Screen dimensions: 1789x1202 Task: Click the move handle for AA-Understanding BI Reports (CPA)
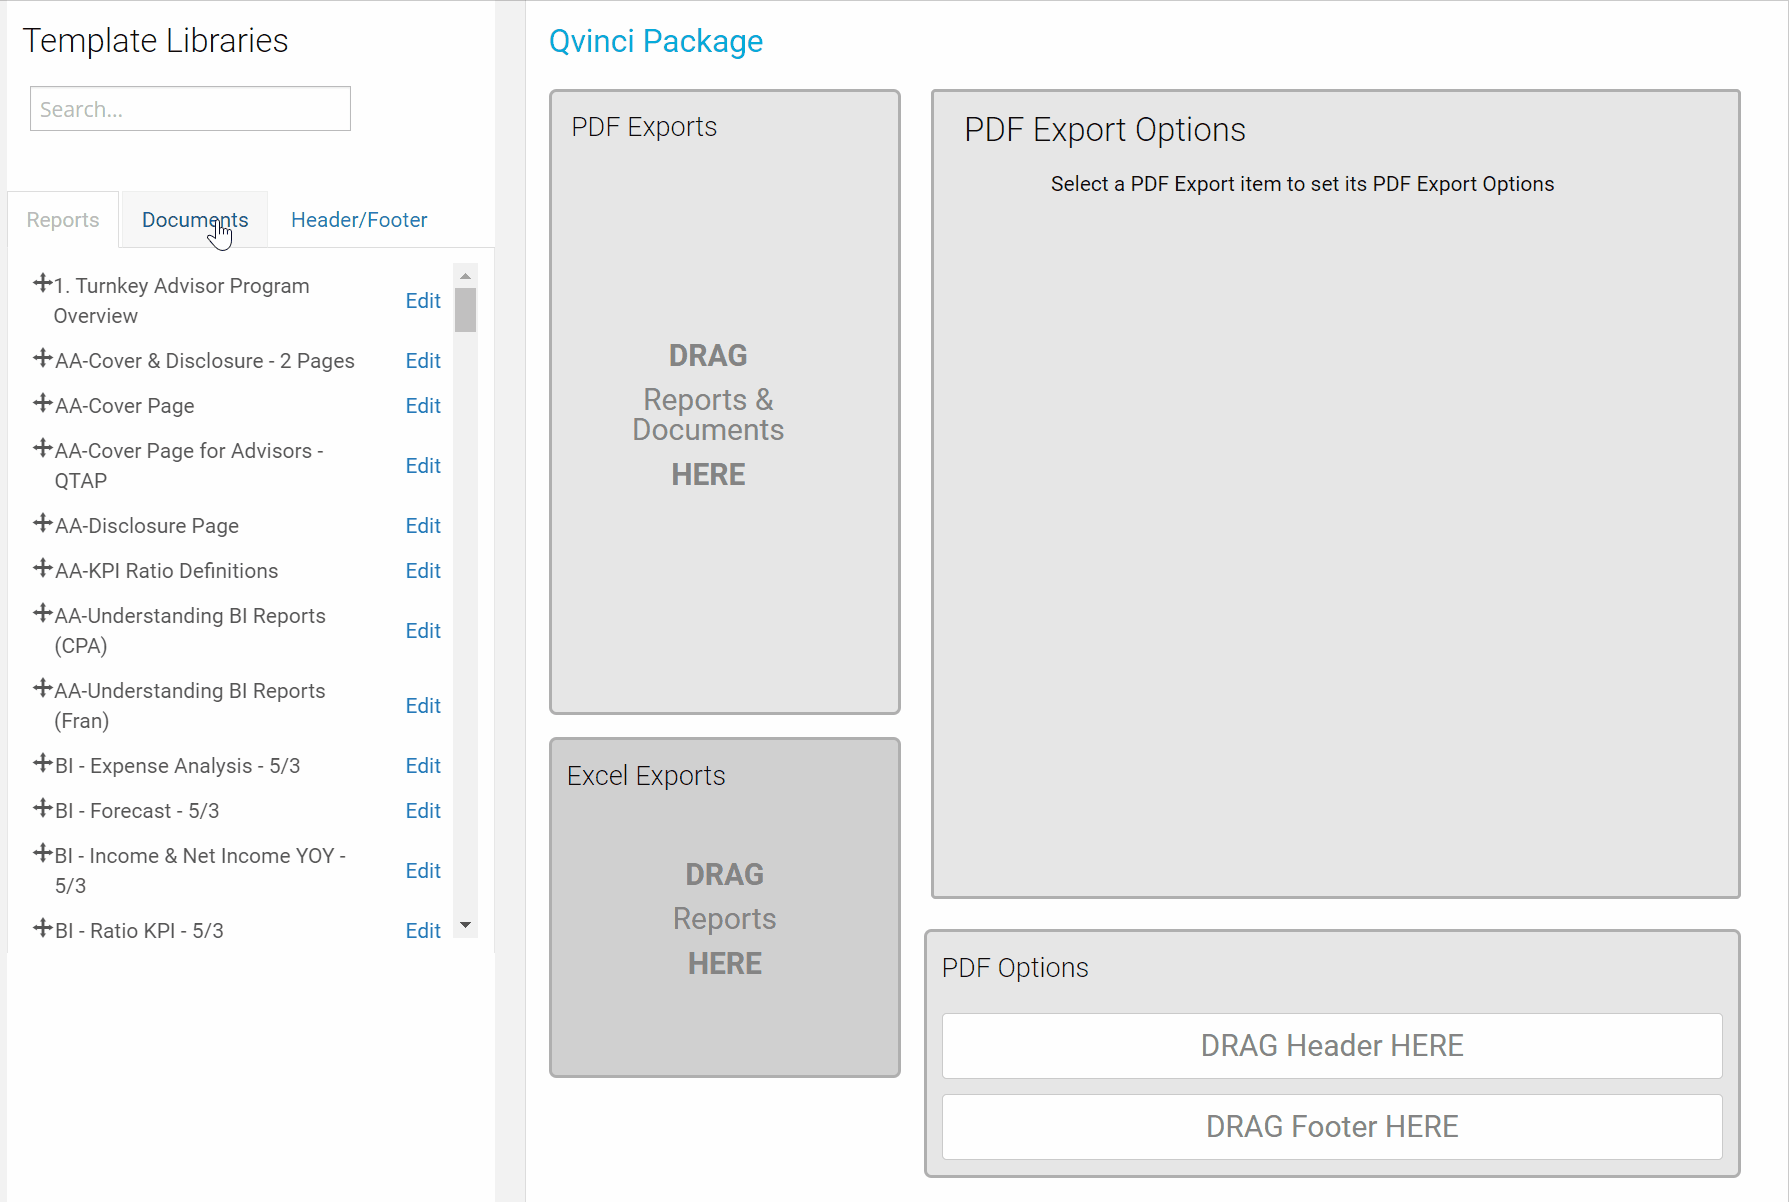coord(43,613)
